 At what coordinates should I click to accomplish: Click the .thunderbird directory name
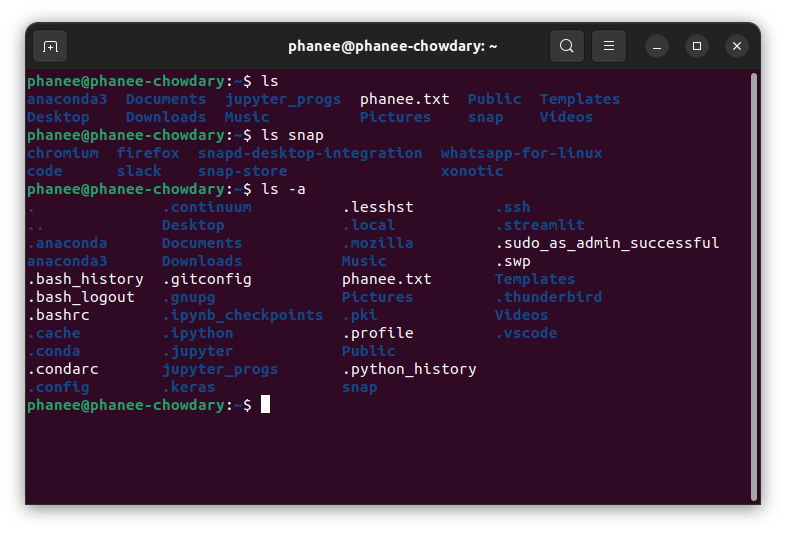click(x=548, y=297)
